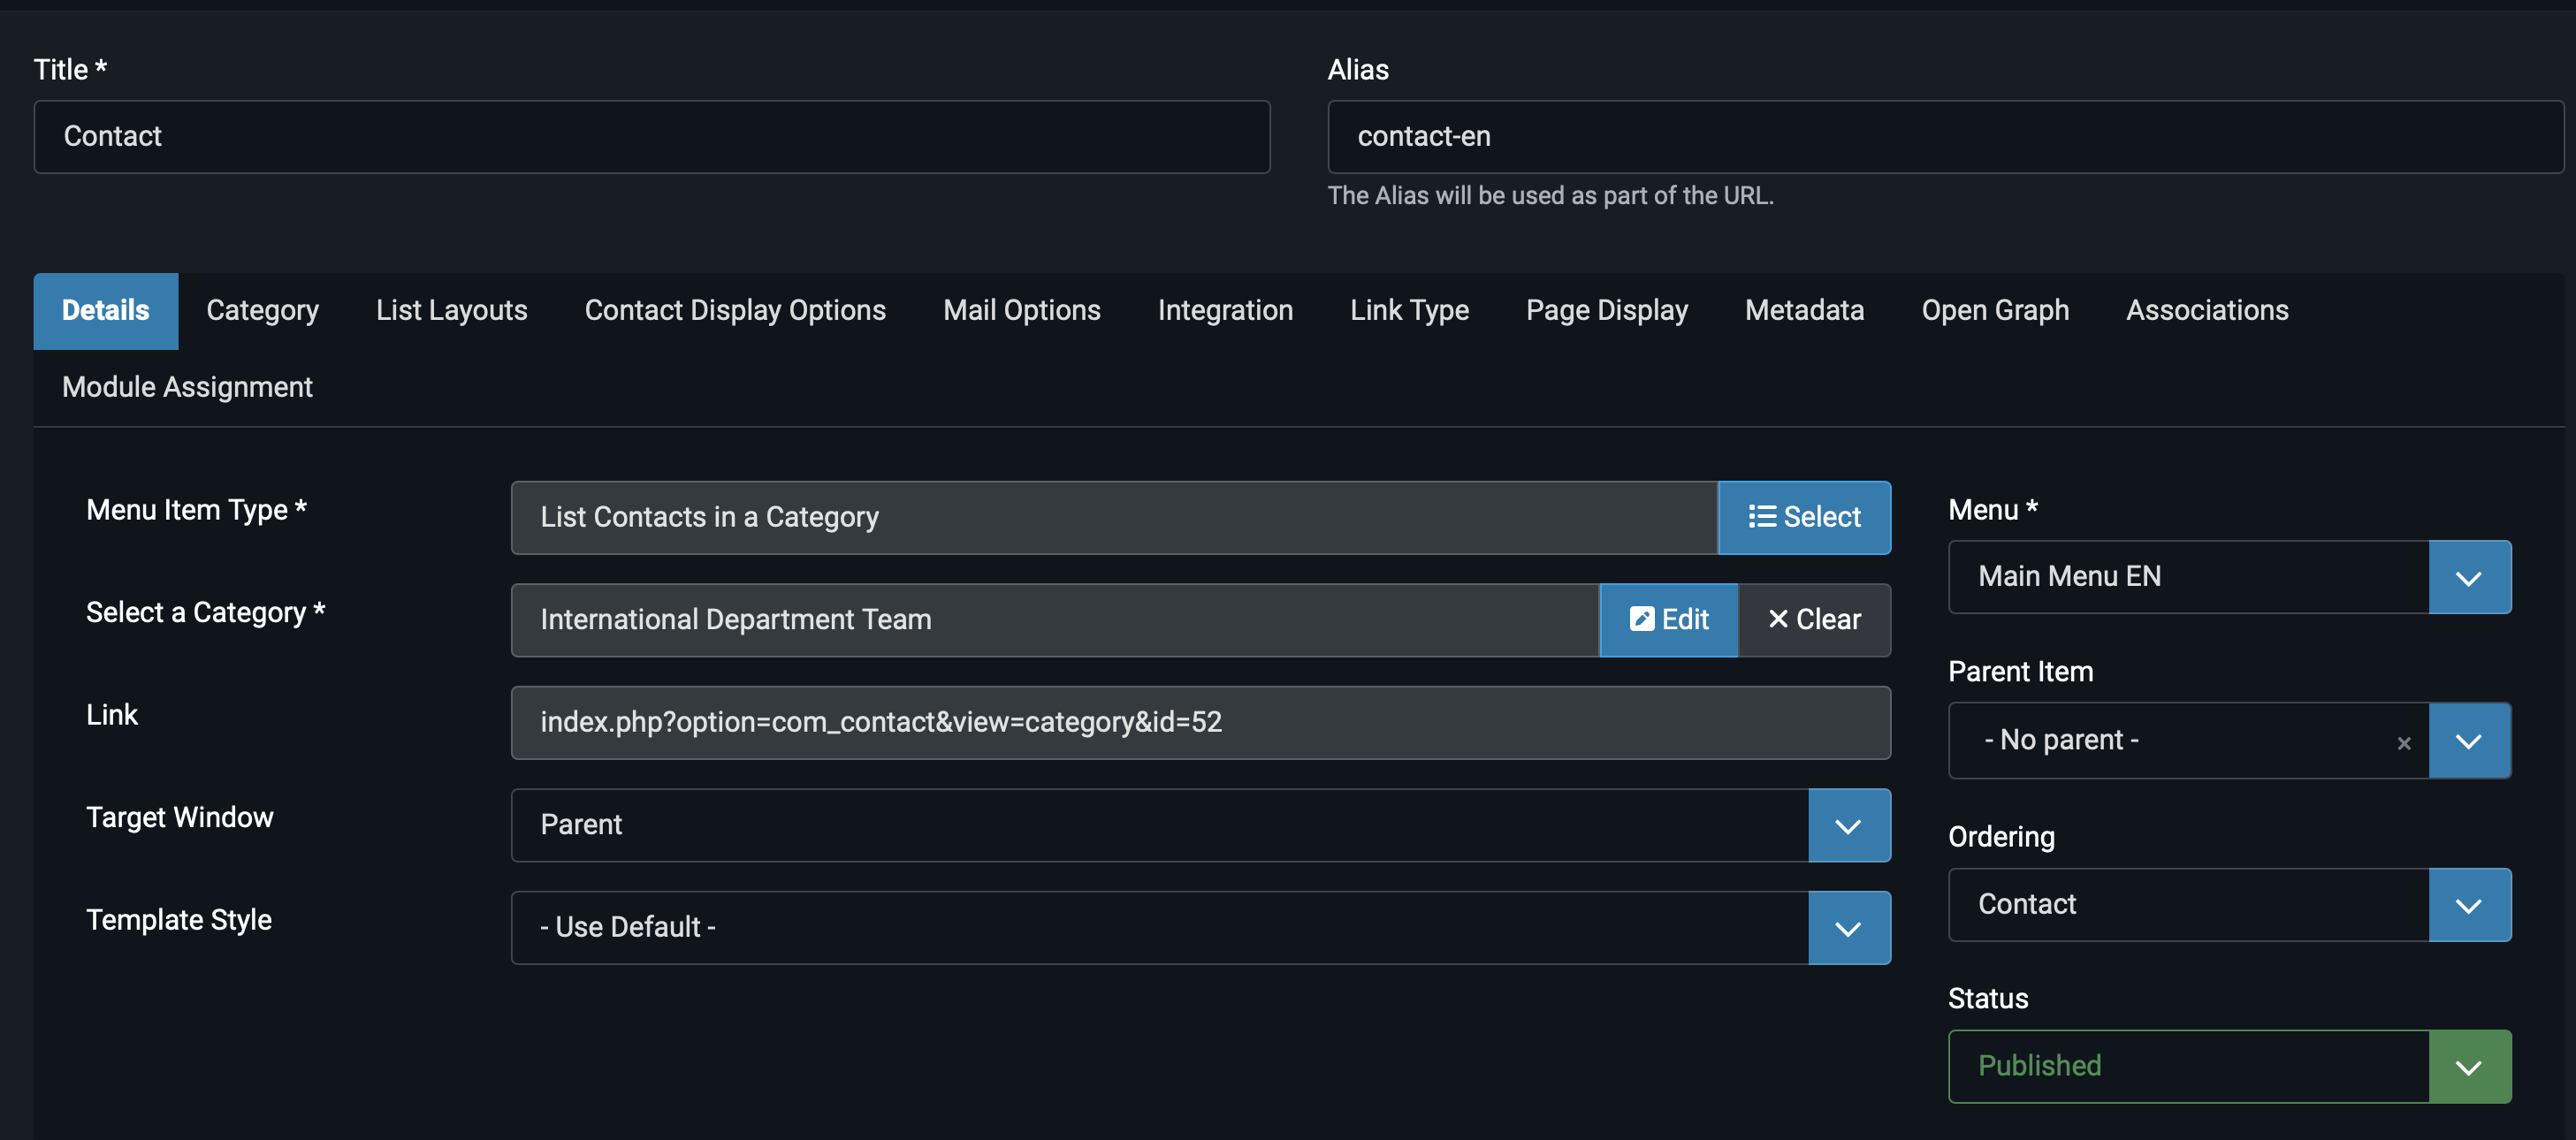Open the Module Assignment tab
The image size is (2576, 1140).
point(187,388)
